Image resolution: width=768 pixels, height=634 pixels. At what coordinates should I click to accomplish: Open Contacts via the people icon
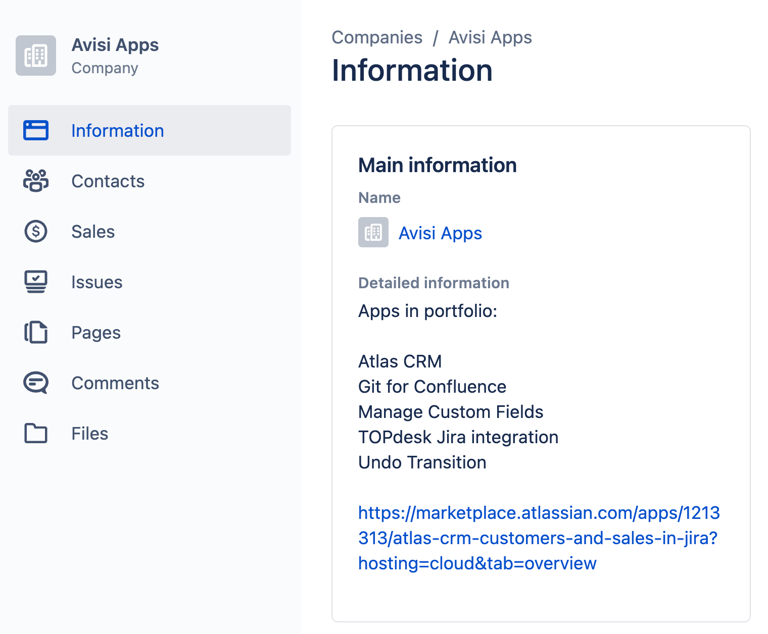point(36,181)
